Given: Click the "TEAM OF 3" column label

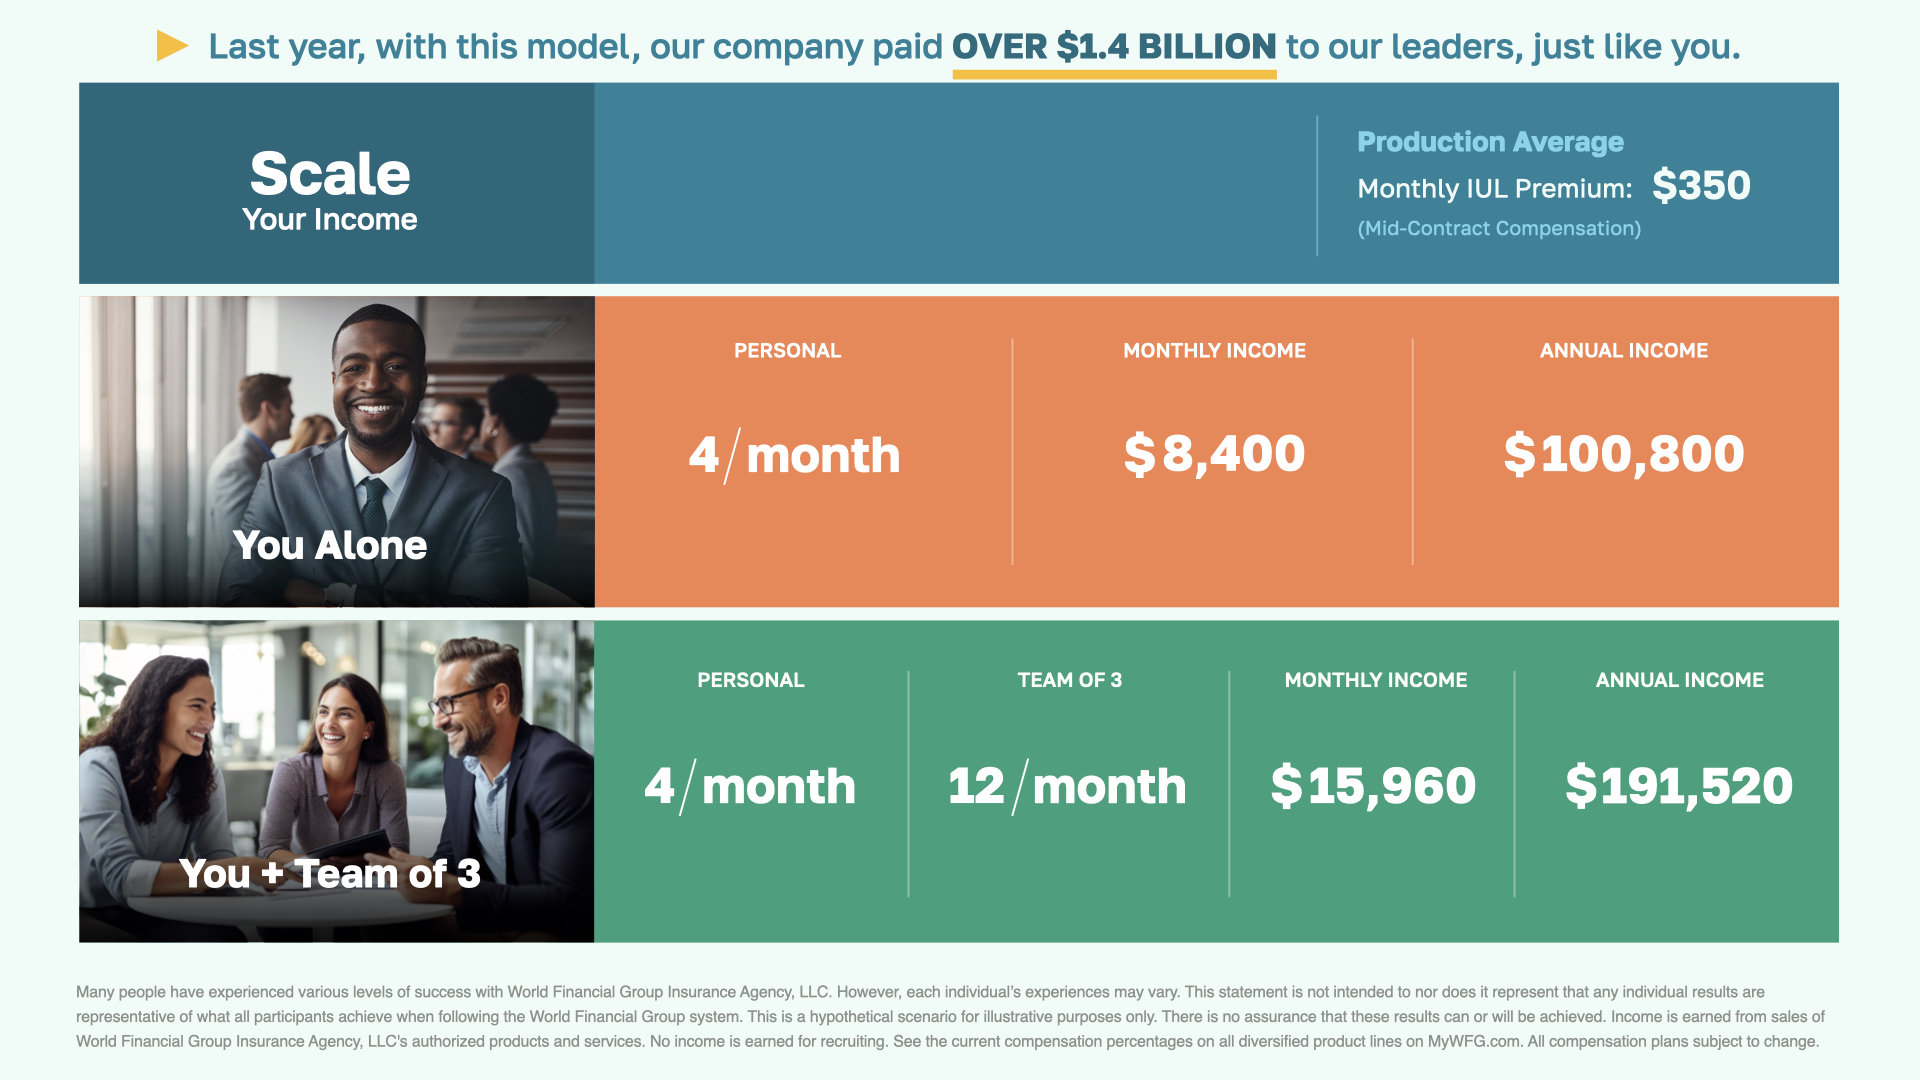Looking at the screenshot, I should point(1069,680).
